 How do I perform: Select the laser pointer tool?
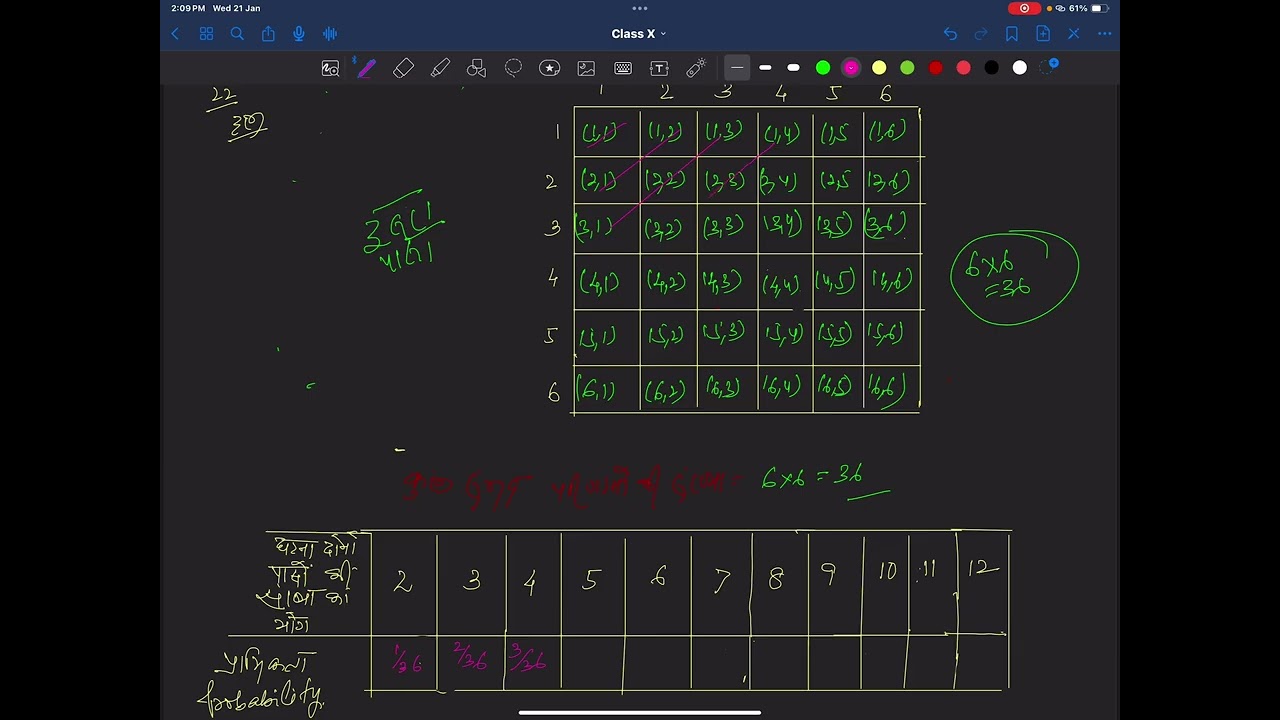(x=696, y=68)
